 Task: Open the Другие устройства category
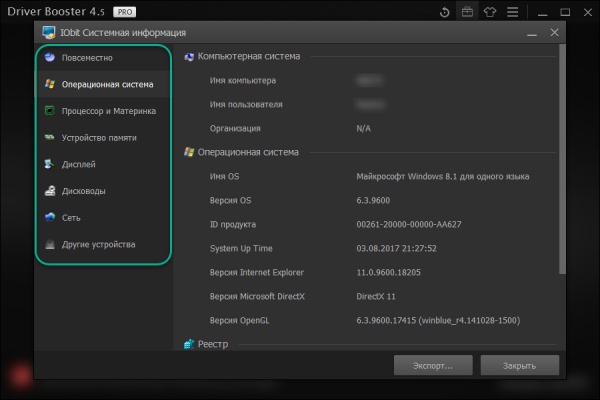click(104, 244)
